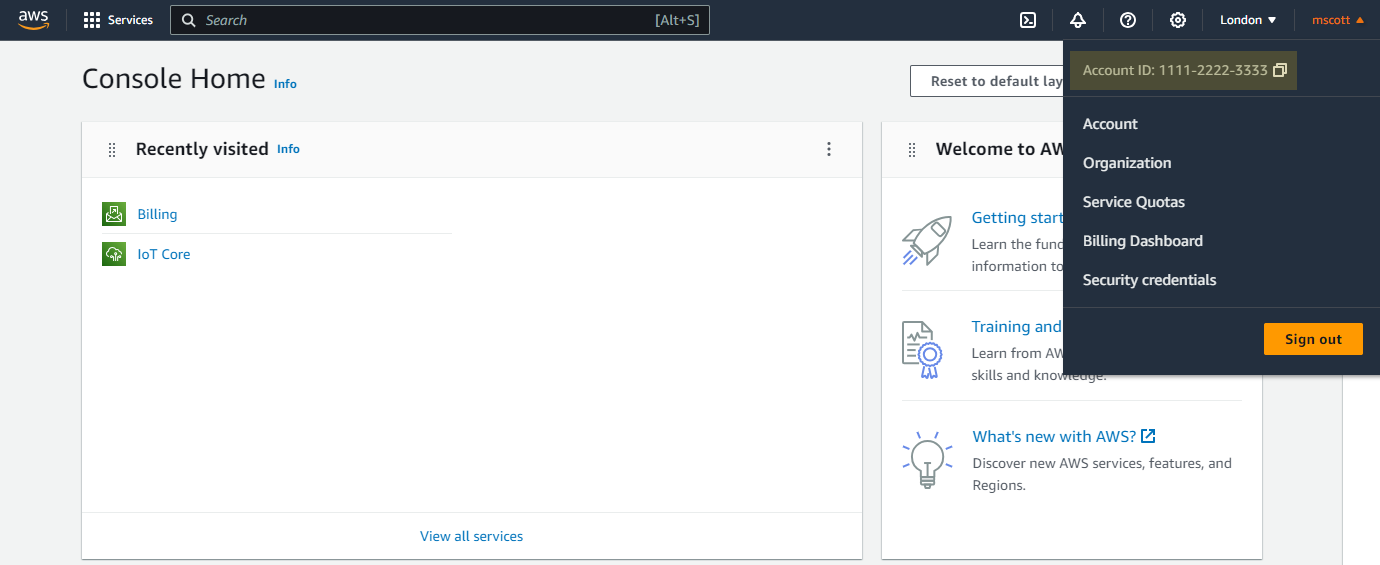Open the settings gear icon
The width and height of the screenshot is (1380, 565).
click(1178, 20)
